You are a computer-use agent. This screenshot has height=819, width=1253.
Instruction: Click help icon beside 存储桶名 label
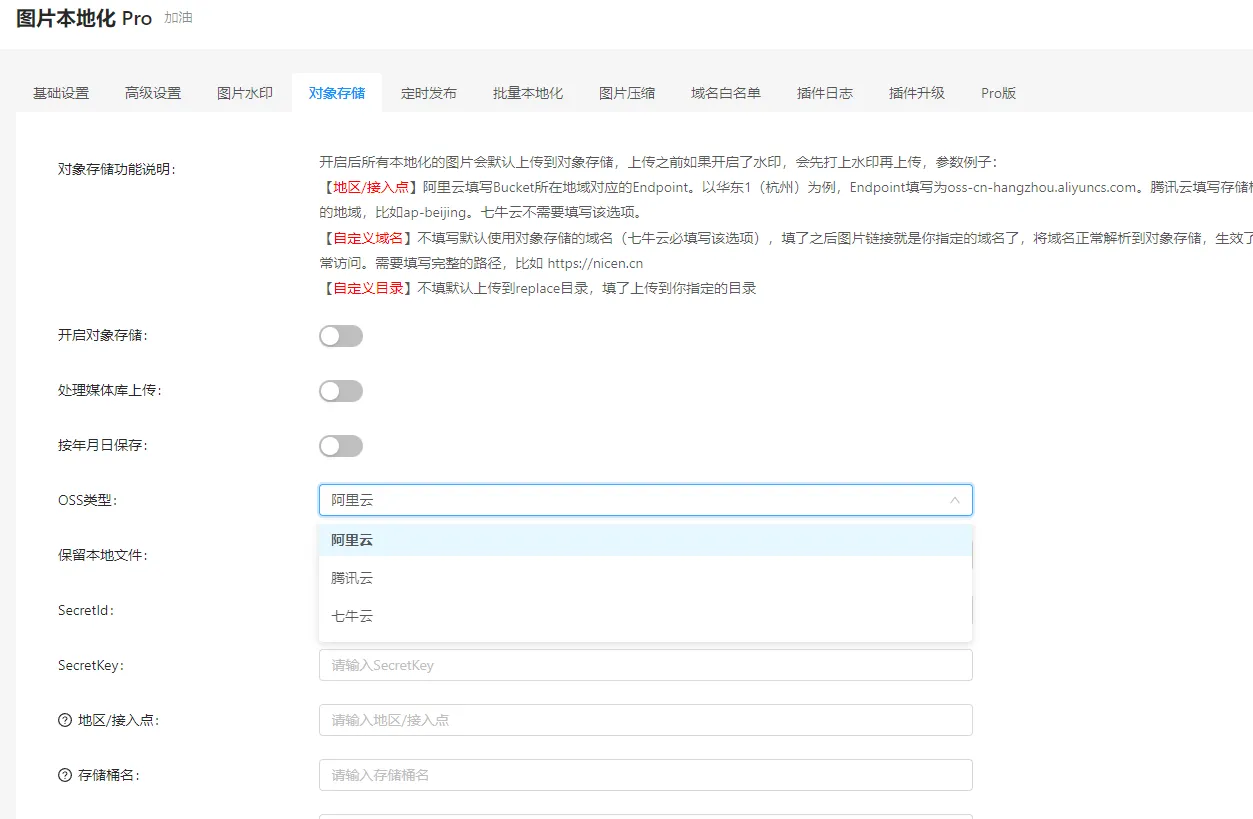tap(66, 775)
